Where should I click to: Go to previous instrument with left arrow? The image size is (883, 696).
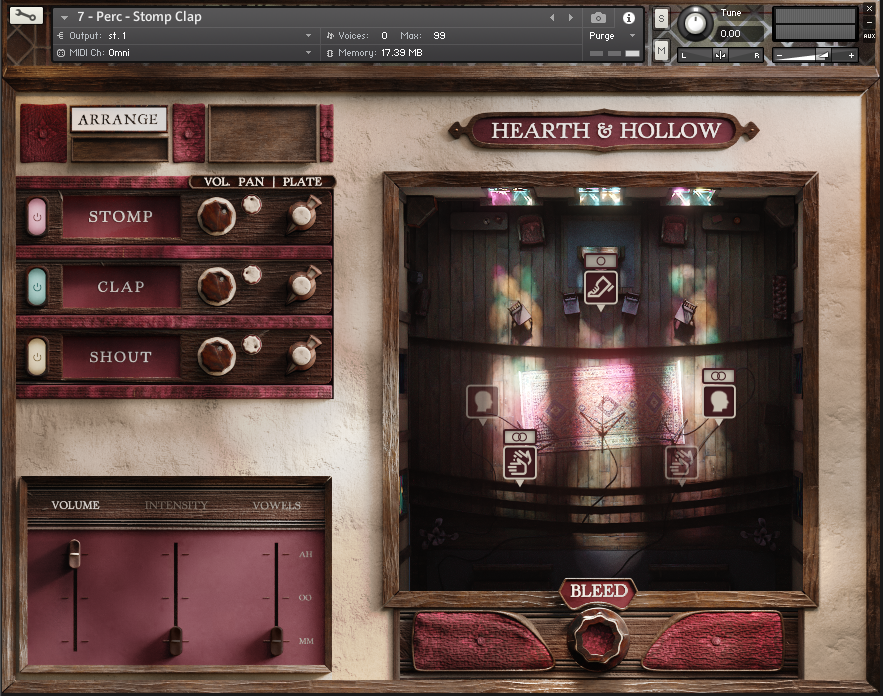click(x=552, y=18)
